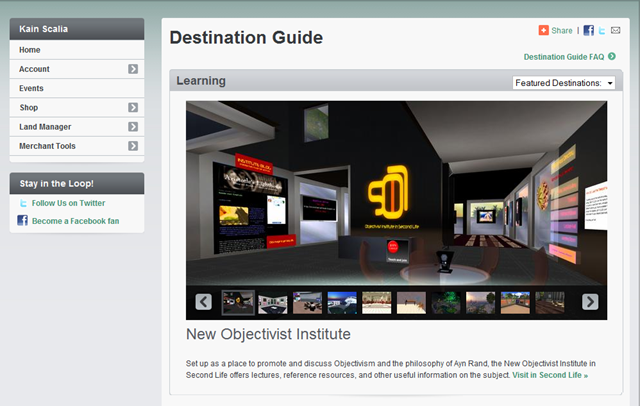Screen dimensions: 640x406
Task: Click Visit in Second Life link
Action: tap(550, 375)
